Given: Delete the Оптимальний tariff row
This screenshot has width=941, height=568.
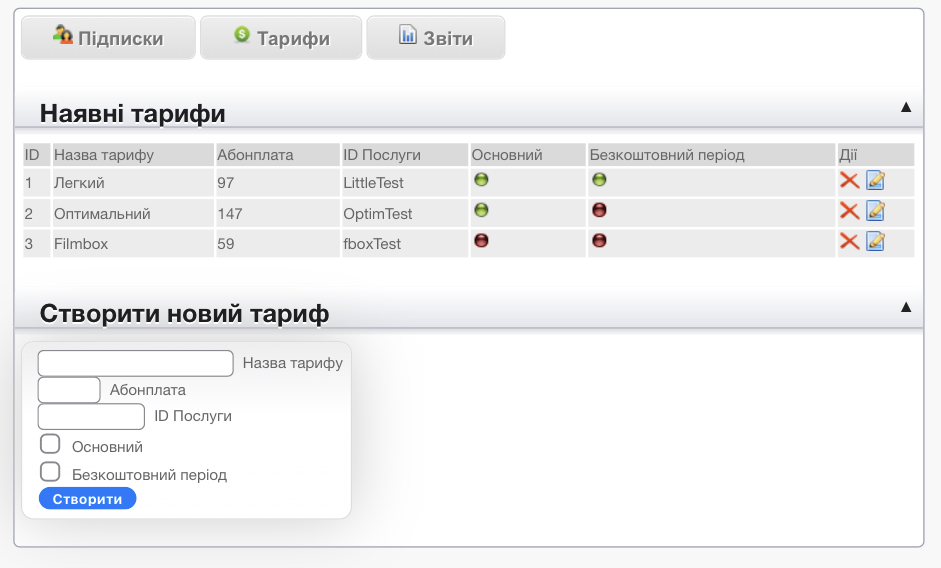Looking at the screenshot, I should [x=849, y=210].
